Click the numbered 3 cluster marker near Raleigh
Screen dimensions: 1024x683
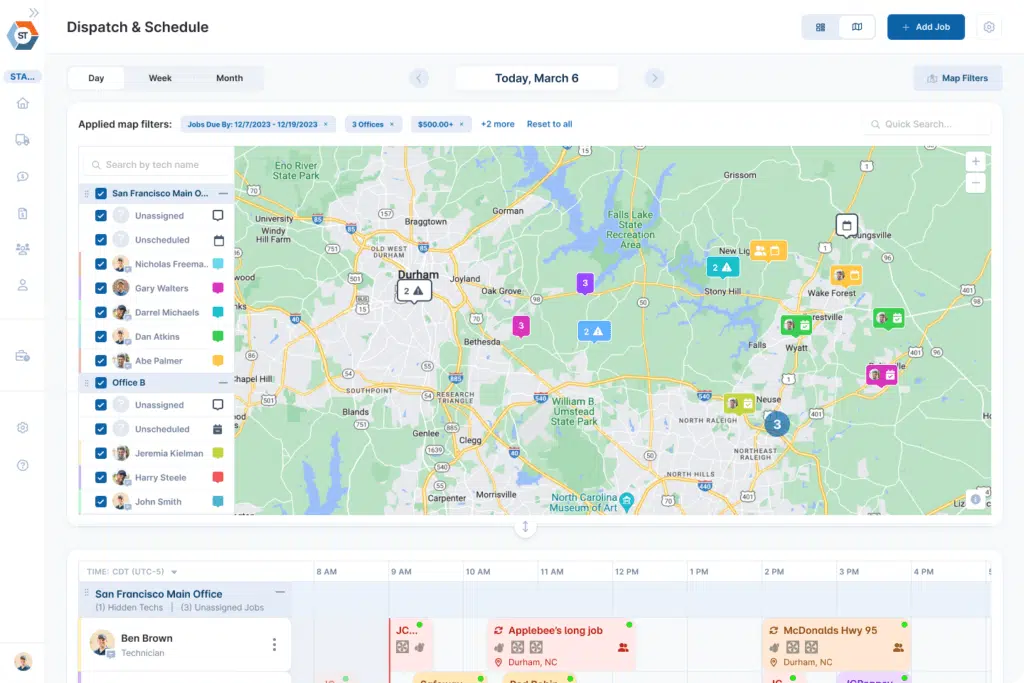(x=777, y=424)
